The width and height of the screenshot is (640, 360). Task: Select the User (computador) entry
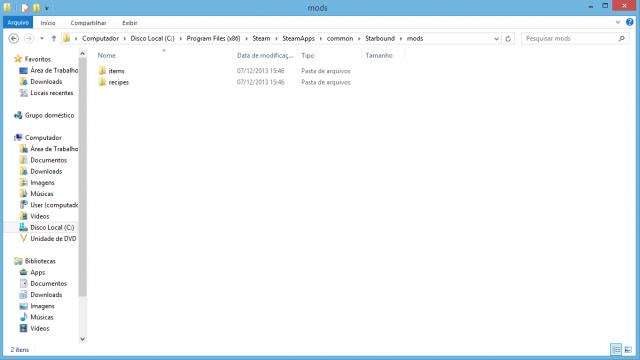[54, 205]
